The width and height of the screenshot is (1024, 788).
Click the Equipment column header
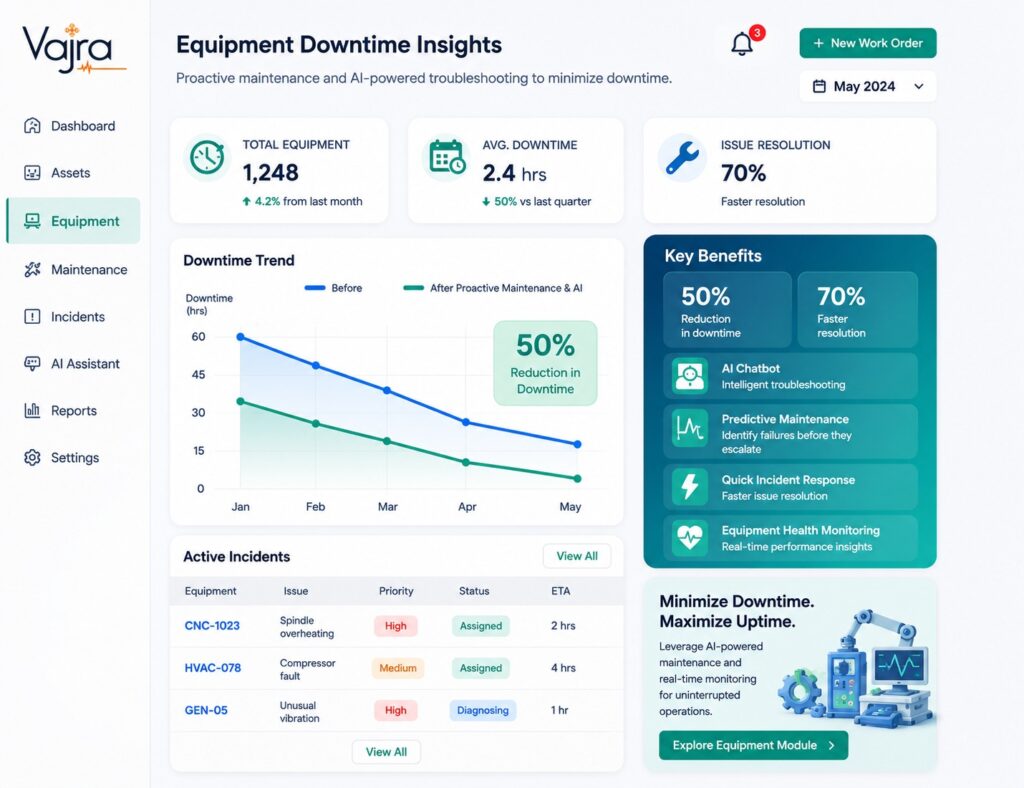(x=210, y=591)
